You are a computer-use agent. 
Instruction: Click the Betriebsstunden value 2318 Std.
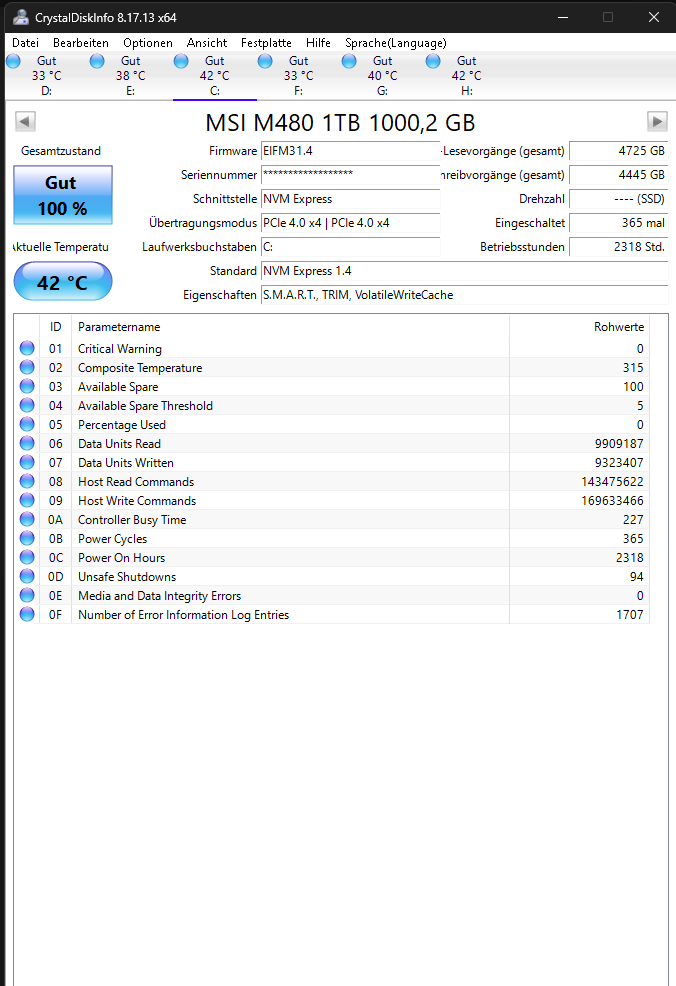[x=618, y=246]
